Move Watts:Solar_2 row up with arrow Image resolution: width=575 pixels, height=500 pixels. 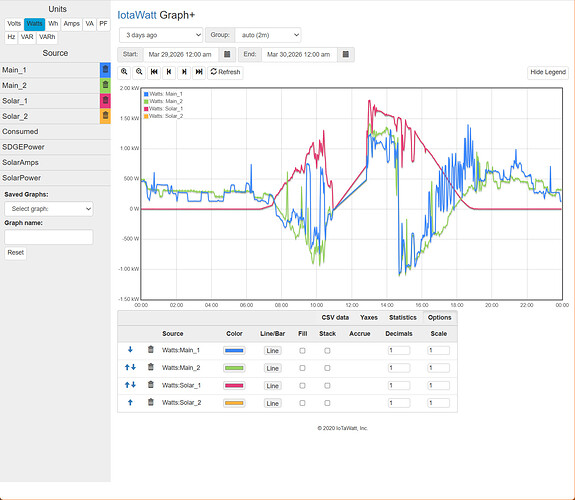(130, 402)
